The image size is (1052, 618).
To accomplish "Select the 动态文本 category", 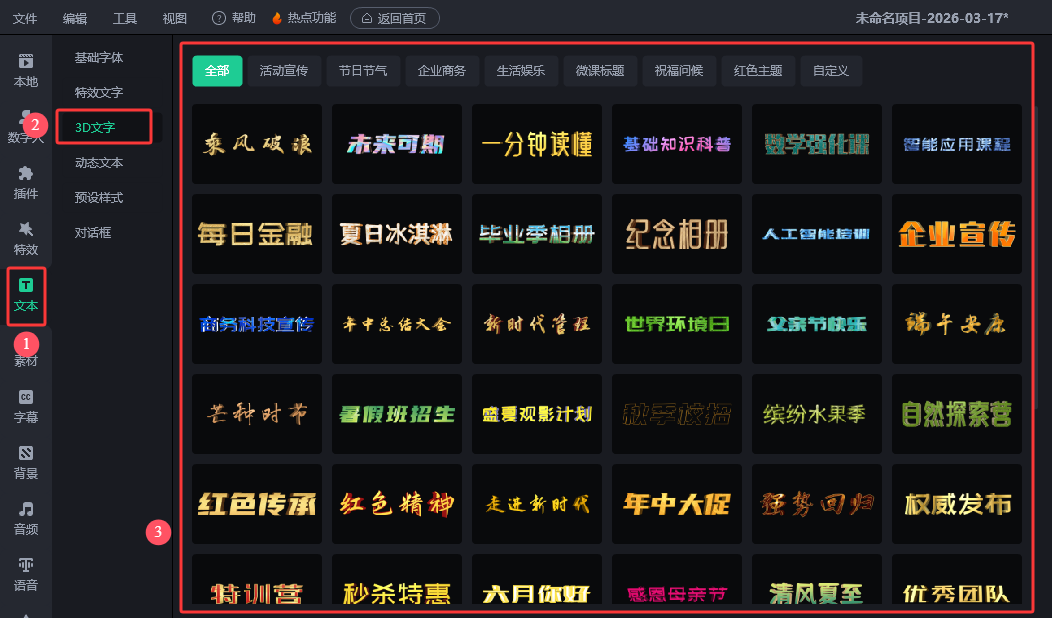I will [x=99, y=162].
